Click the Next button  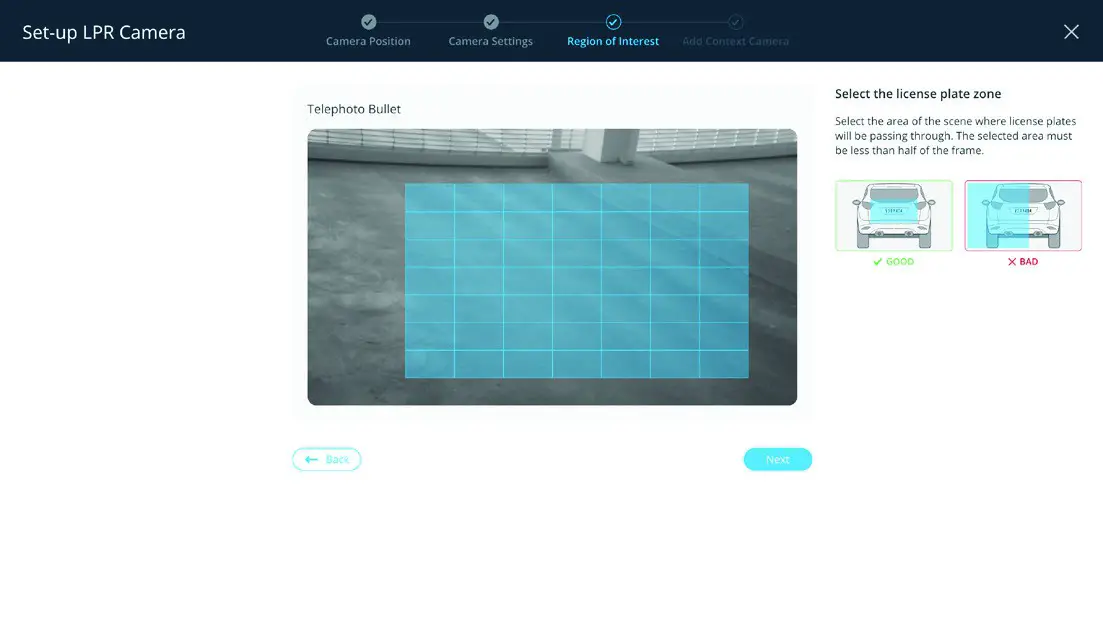click(x=777, y=459)
